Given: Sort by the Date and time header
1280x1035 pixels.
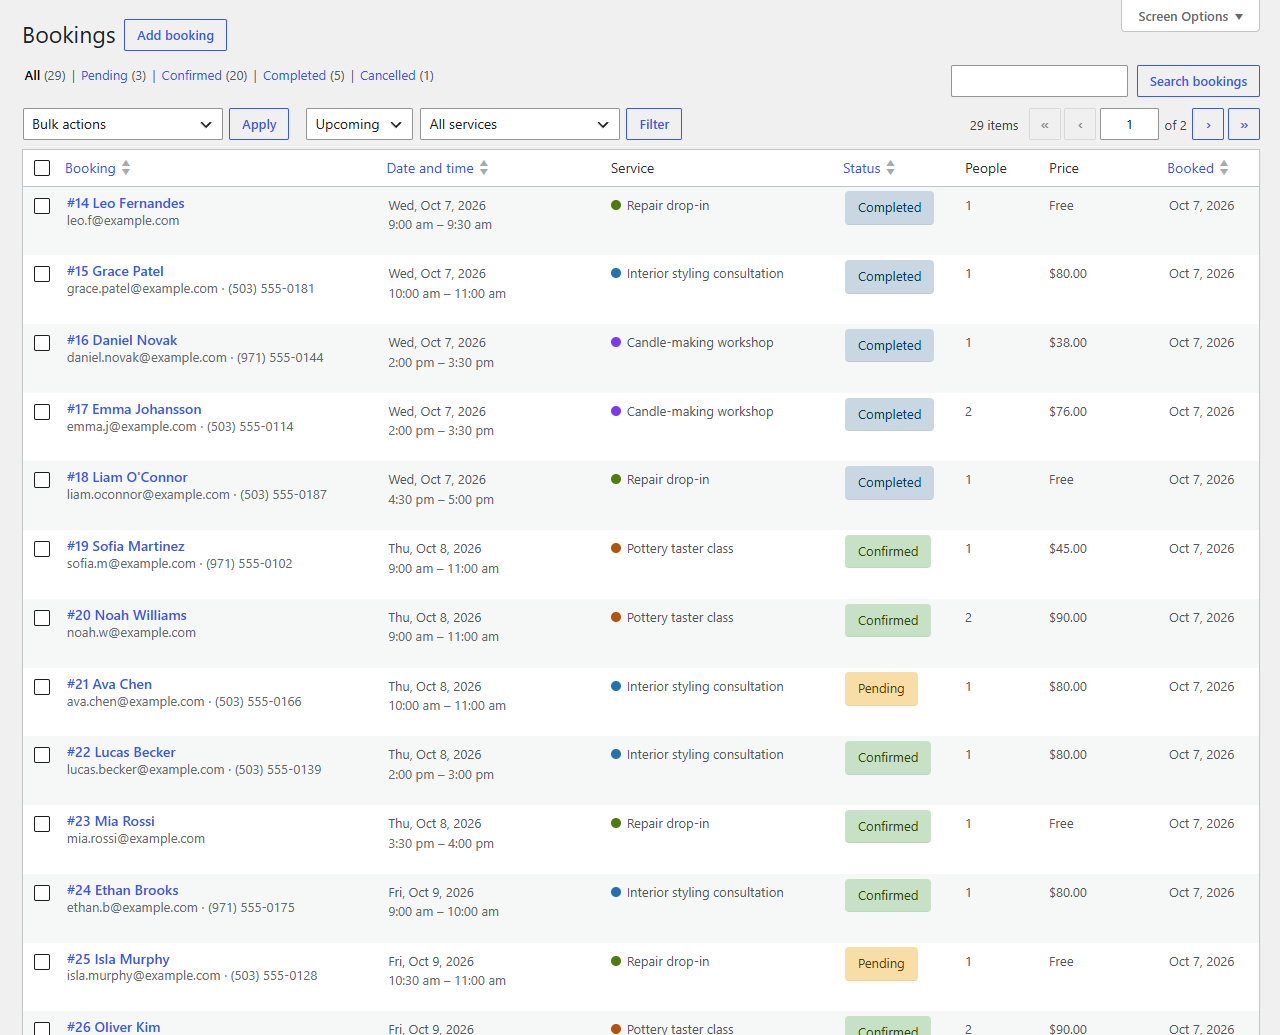Looking at the screenshot, I should (x=430, y=168).
